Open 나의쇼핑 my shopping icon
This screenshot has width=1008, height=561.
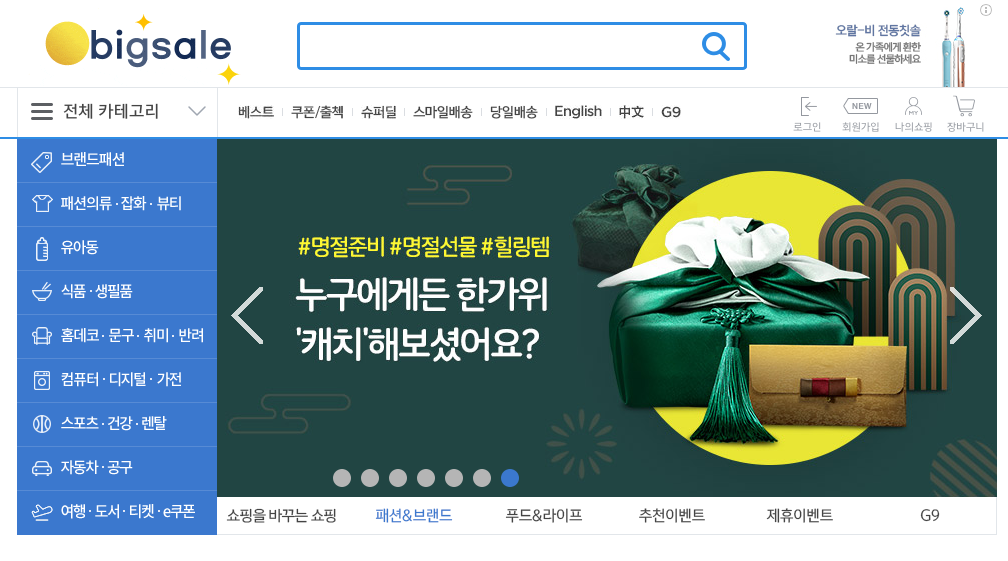(x=914, y=114)
